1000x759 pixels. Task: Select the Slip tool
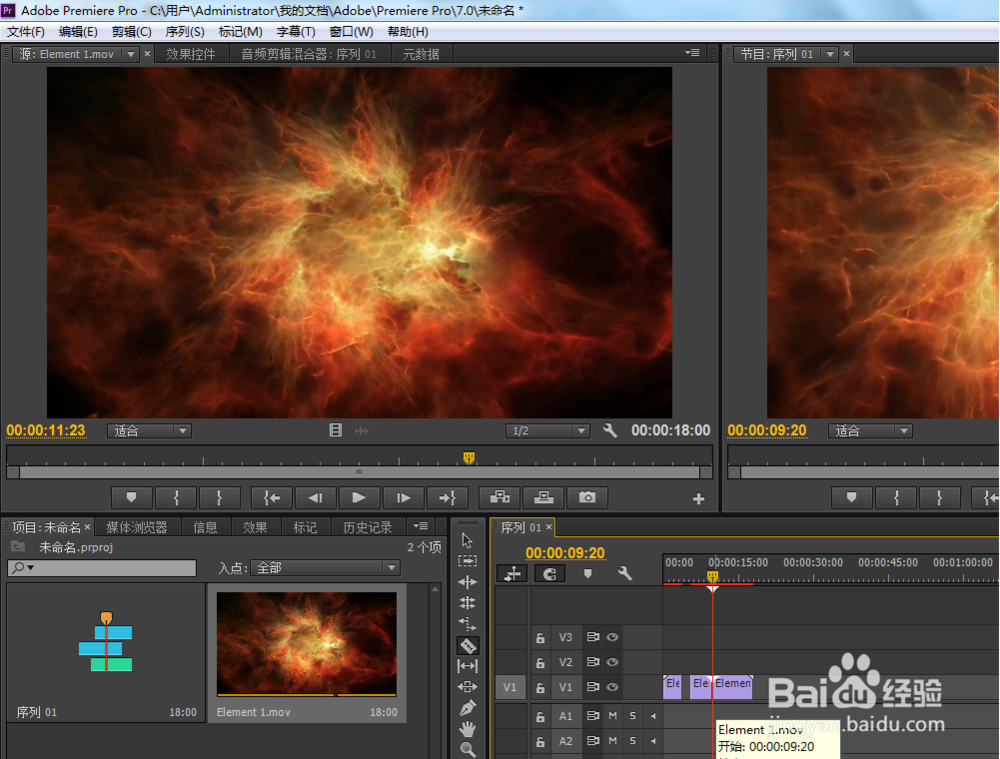point(467,666)
